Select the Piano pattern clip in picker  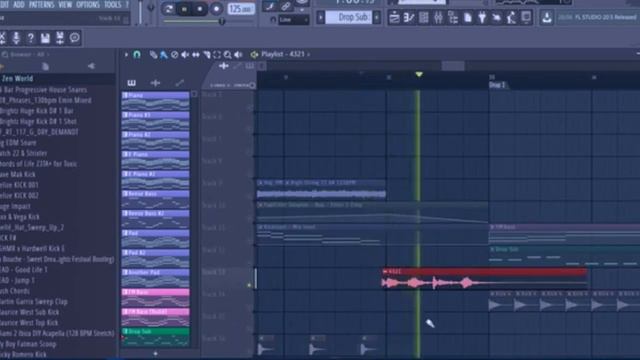point(156,101)
